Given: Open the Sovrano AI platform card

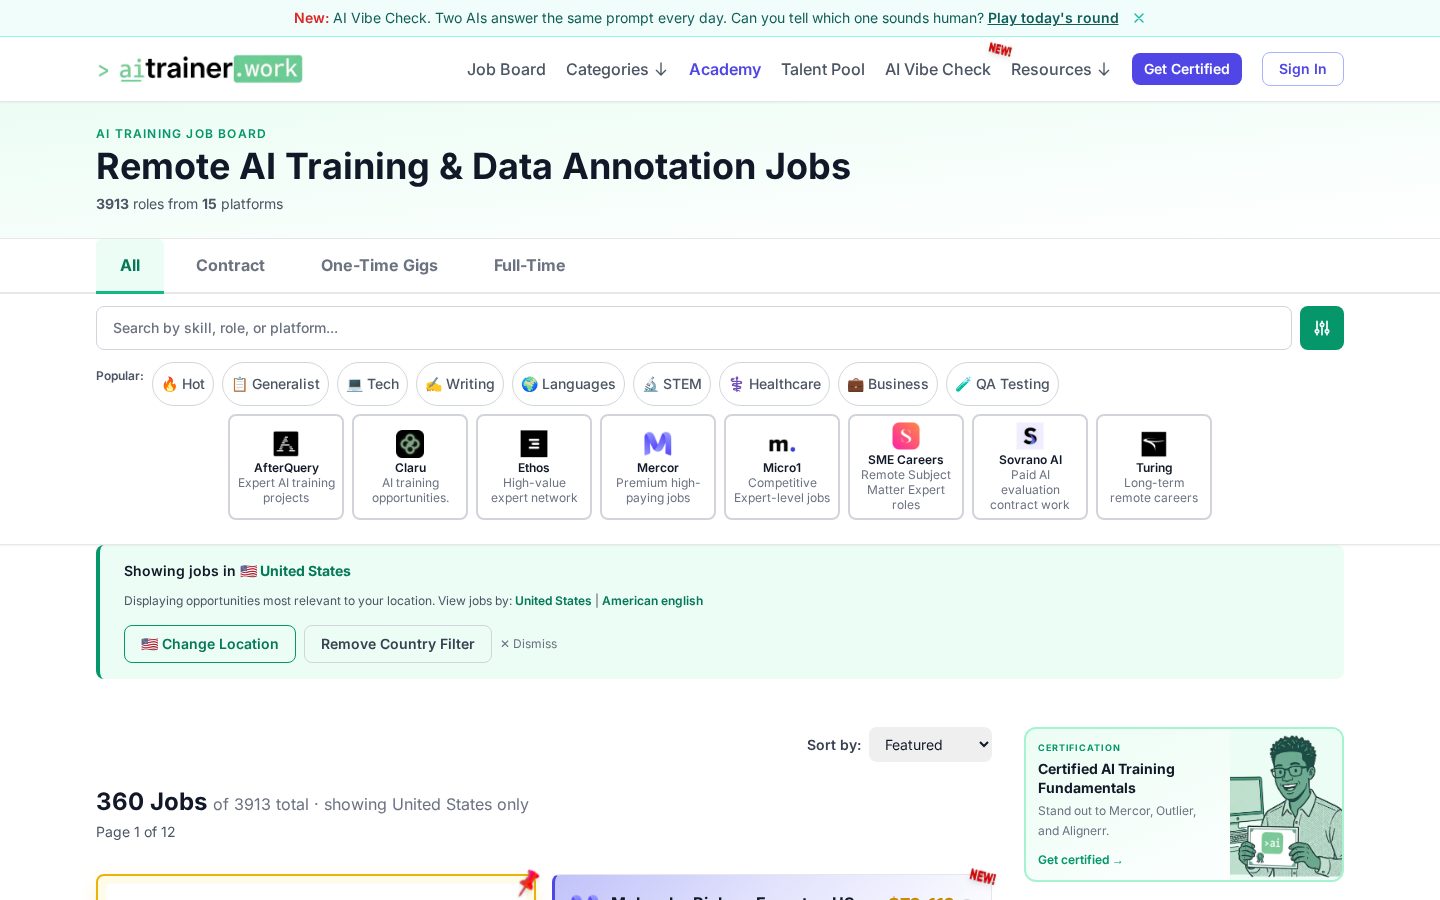Looking at the screenshot, I should [1030, 467].
